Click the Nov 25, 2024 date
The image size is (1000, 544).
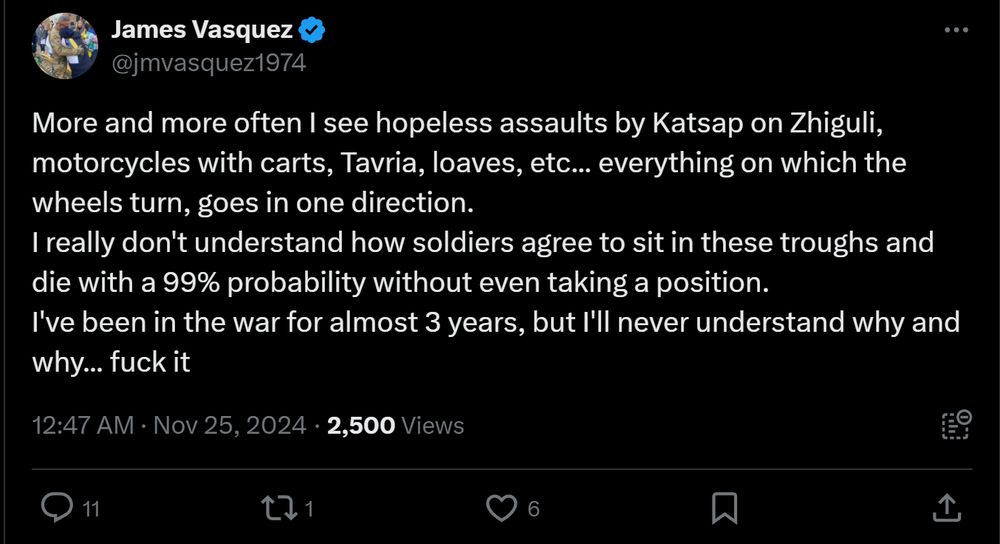(x=229, y=425)
